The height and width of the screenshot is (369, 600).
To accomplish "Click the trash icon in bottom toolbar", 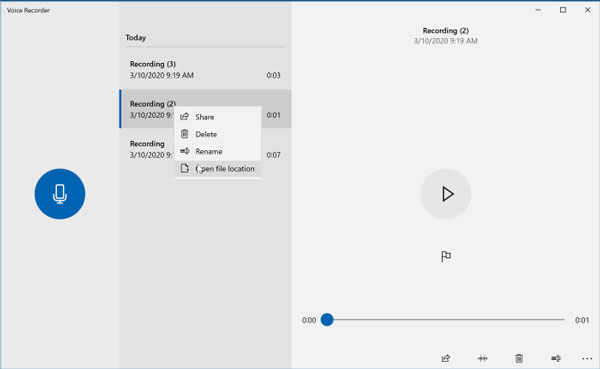I will click(x=519, y=358).
